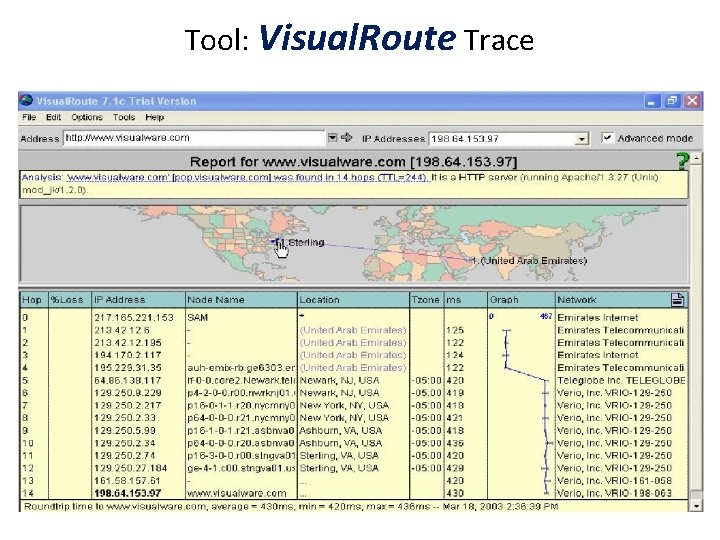Select IP address 129.250.2.74

pyautogui.click(x=124, y=456)
